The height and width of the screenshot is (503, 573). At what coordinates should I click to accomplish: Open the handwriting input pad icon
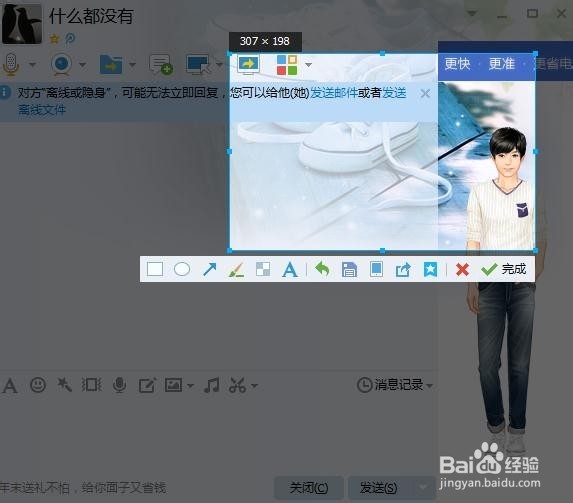[147, 385]
